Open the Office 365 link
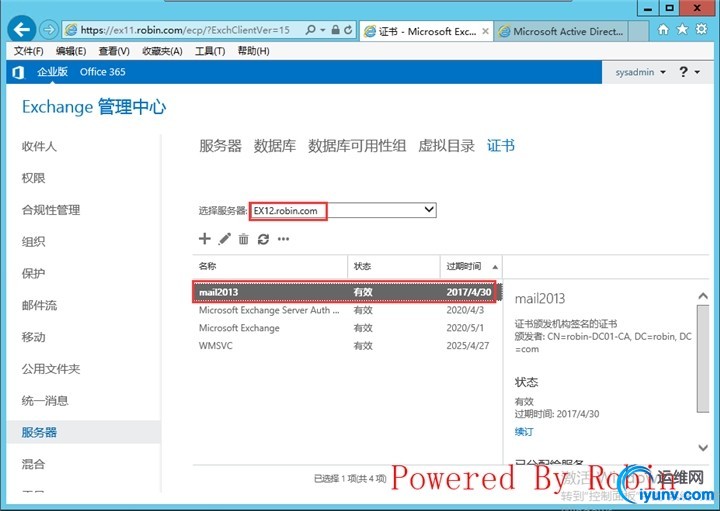The width and height of the screenshot is (720, 511). click(x=102, y=72)
